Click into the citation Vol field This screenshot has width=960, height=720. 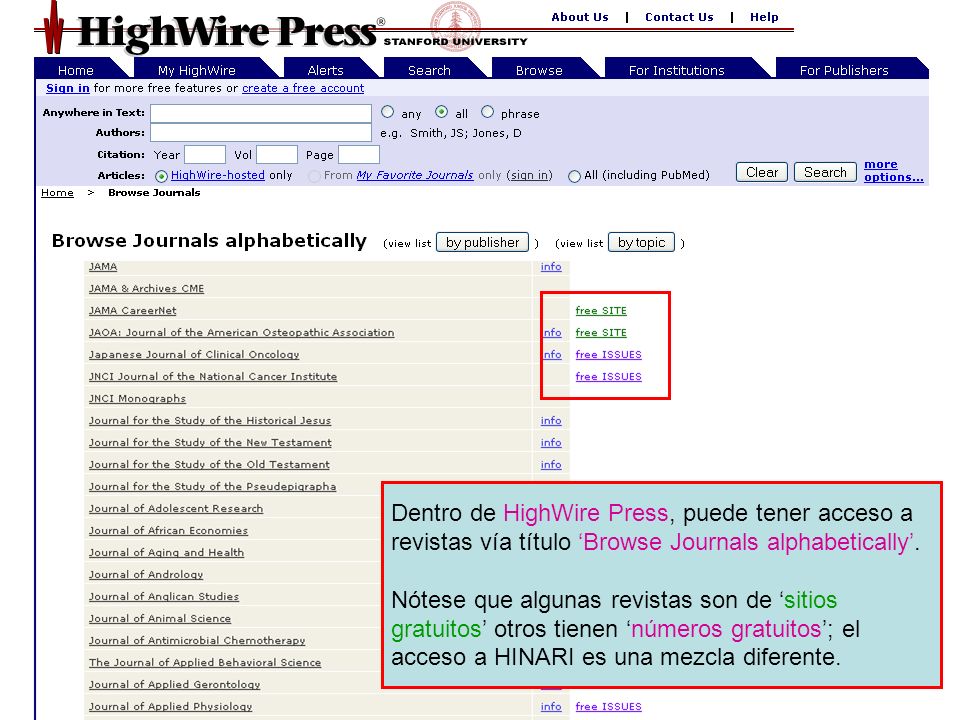pos(277,154)
